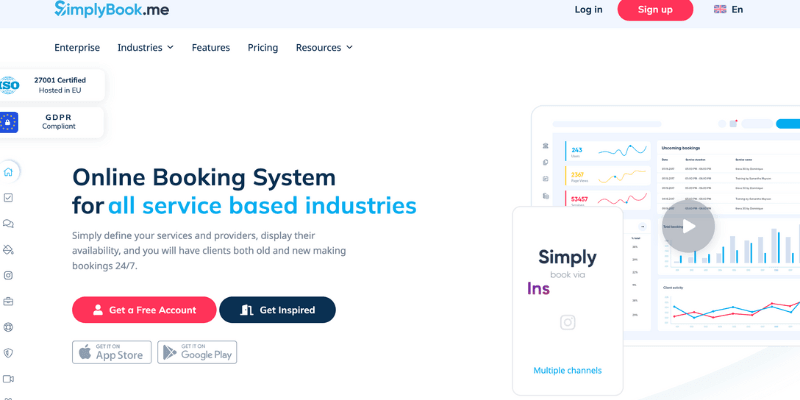800x400 pixels.
Task: Click the GDPR Compliant text
Action: tap(59, 122)
